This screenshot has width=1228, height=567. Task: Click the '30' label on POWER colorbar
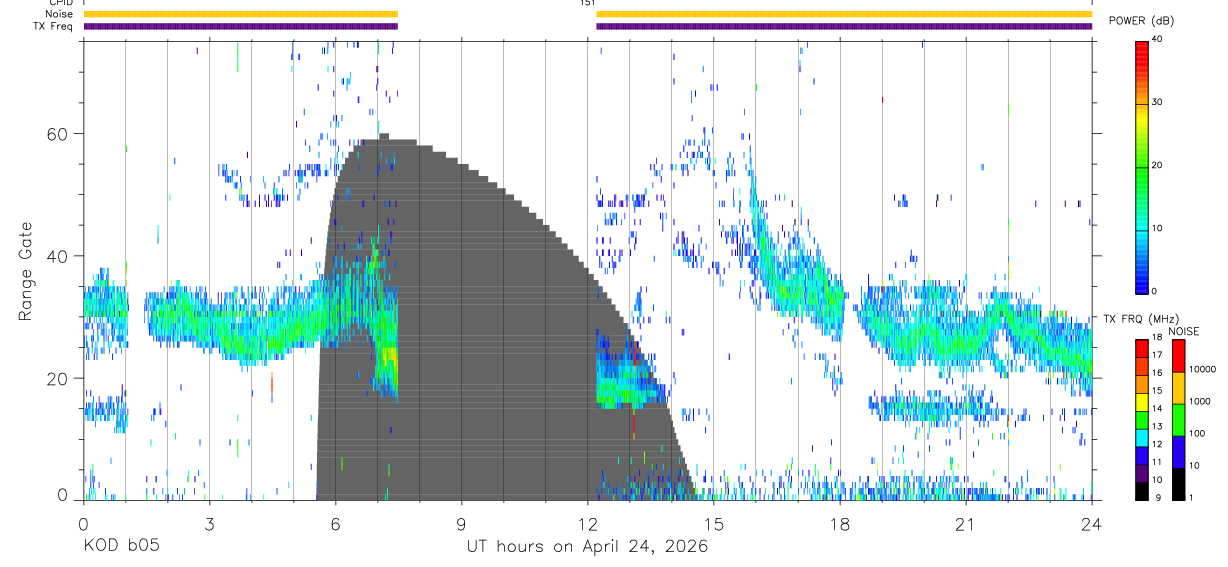pos(1159,102)
